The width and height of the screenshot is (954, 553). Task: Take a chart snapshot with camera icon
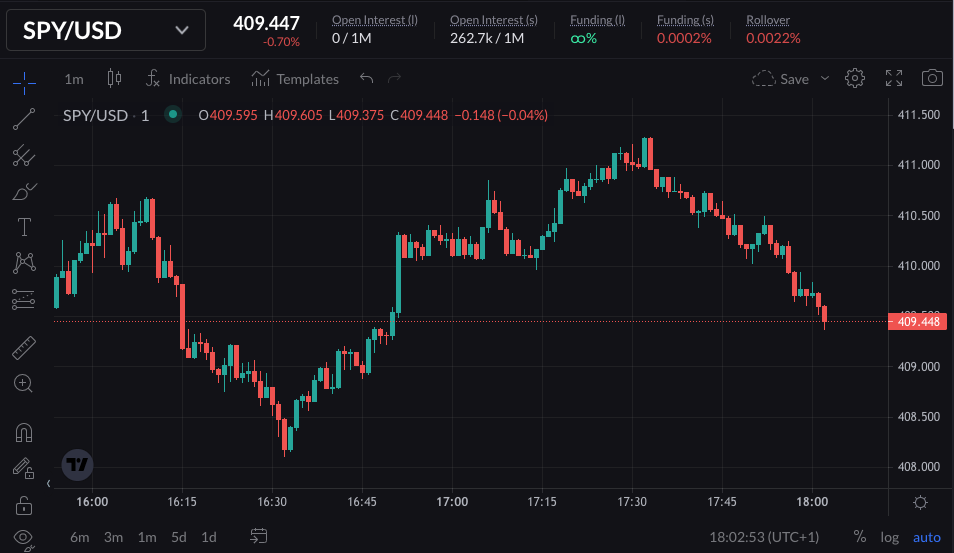point(932,78)
